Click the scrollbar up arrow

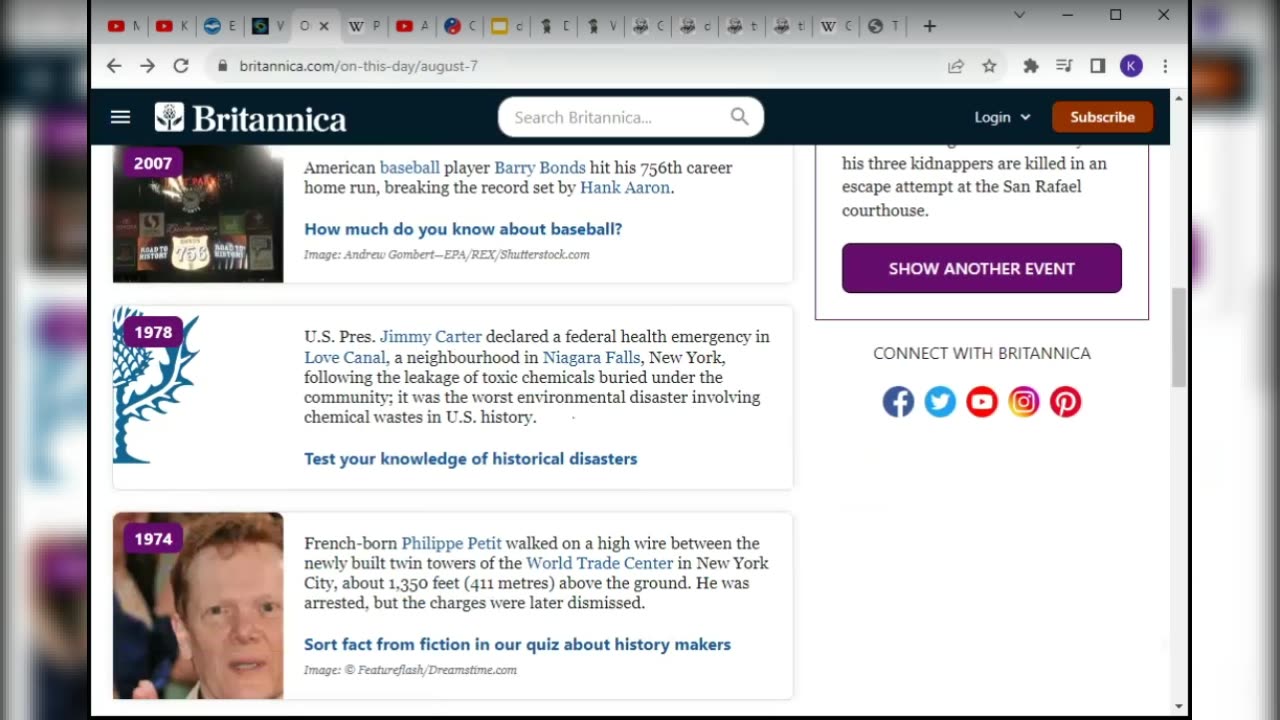point(1179,98)
